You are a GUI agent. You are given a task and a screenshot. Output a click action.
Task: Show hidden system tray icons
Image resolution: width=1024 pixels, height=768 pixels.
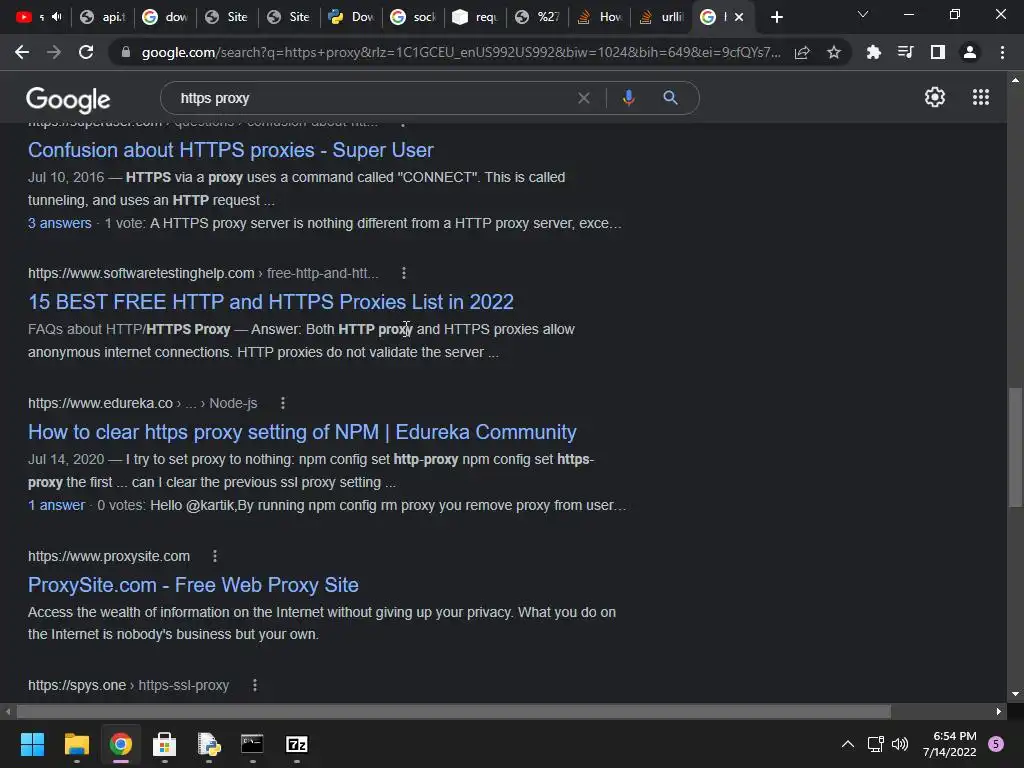[847, 744]
